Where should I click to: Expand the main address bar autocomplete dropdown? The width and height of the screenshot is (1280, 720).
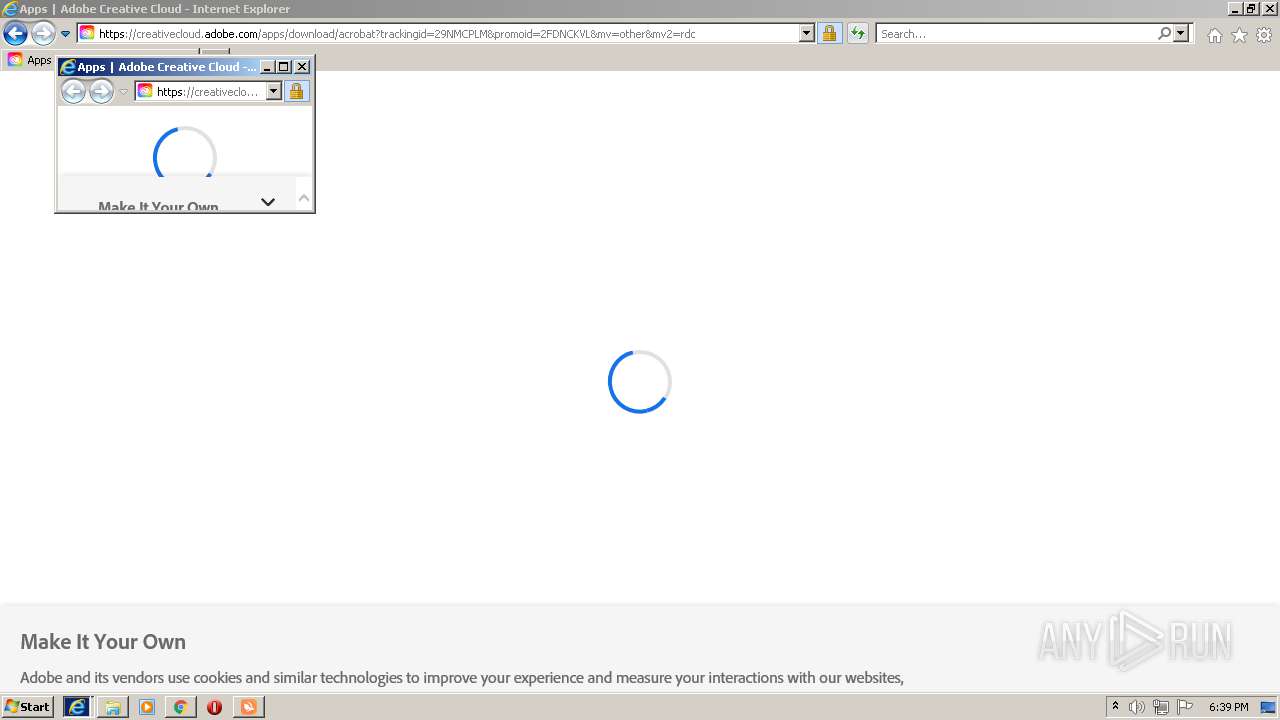coord(807,33)
